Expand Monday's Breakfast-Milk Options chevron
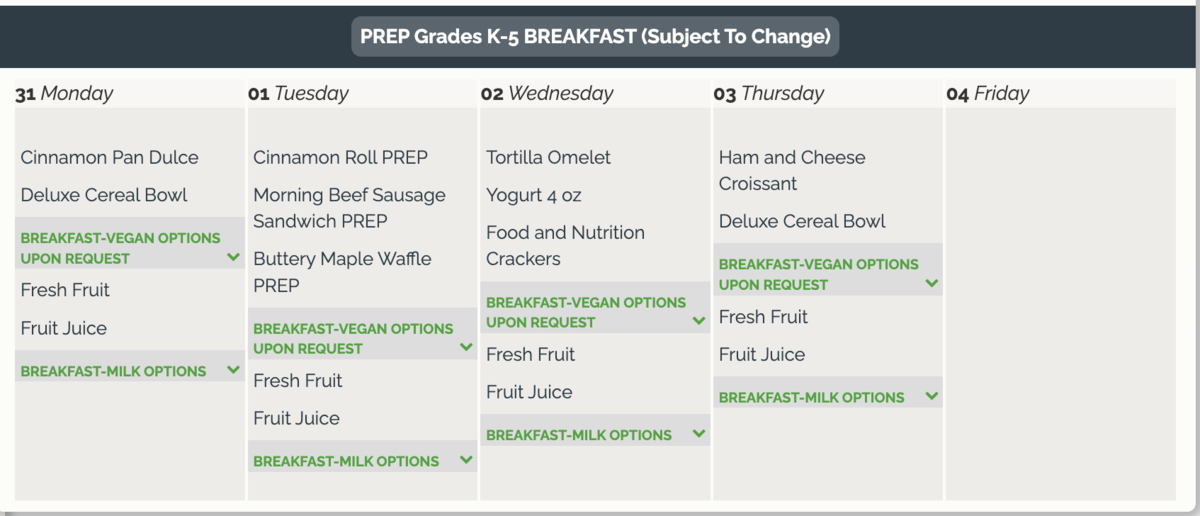Screen dimensions: 1200x516 pyautogui.click(x=233, y=370)
